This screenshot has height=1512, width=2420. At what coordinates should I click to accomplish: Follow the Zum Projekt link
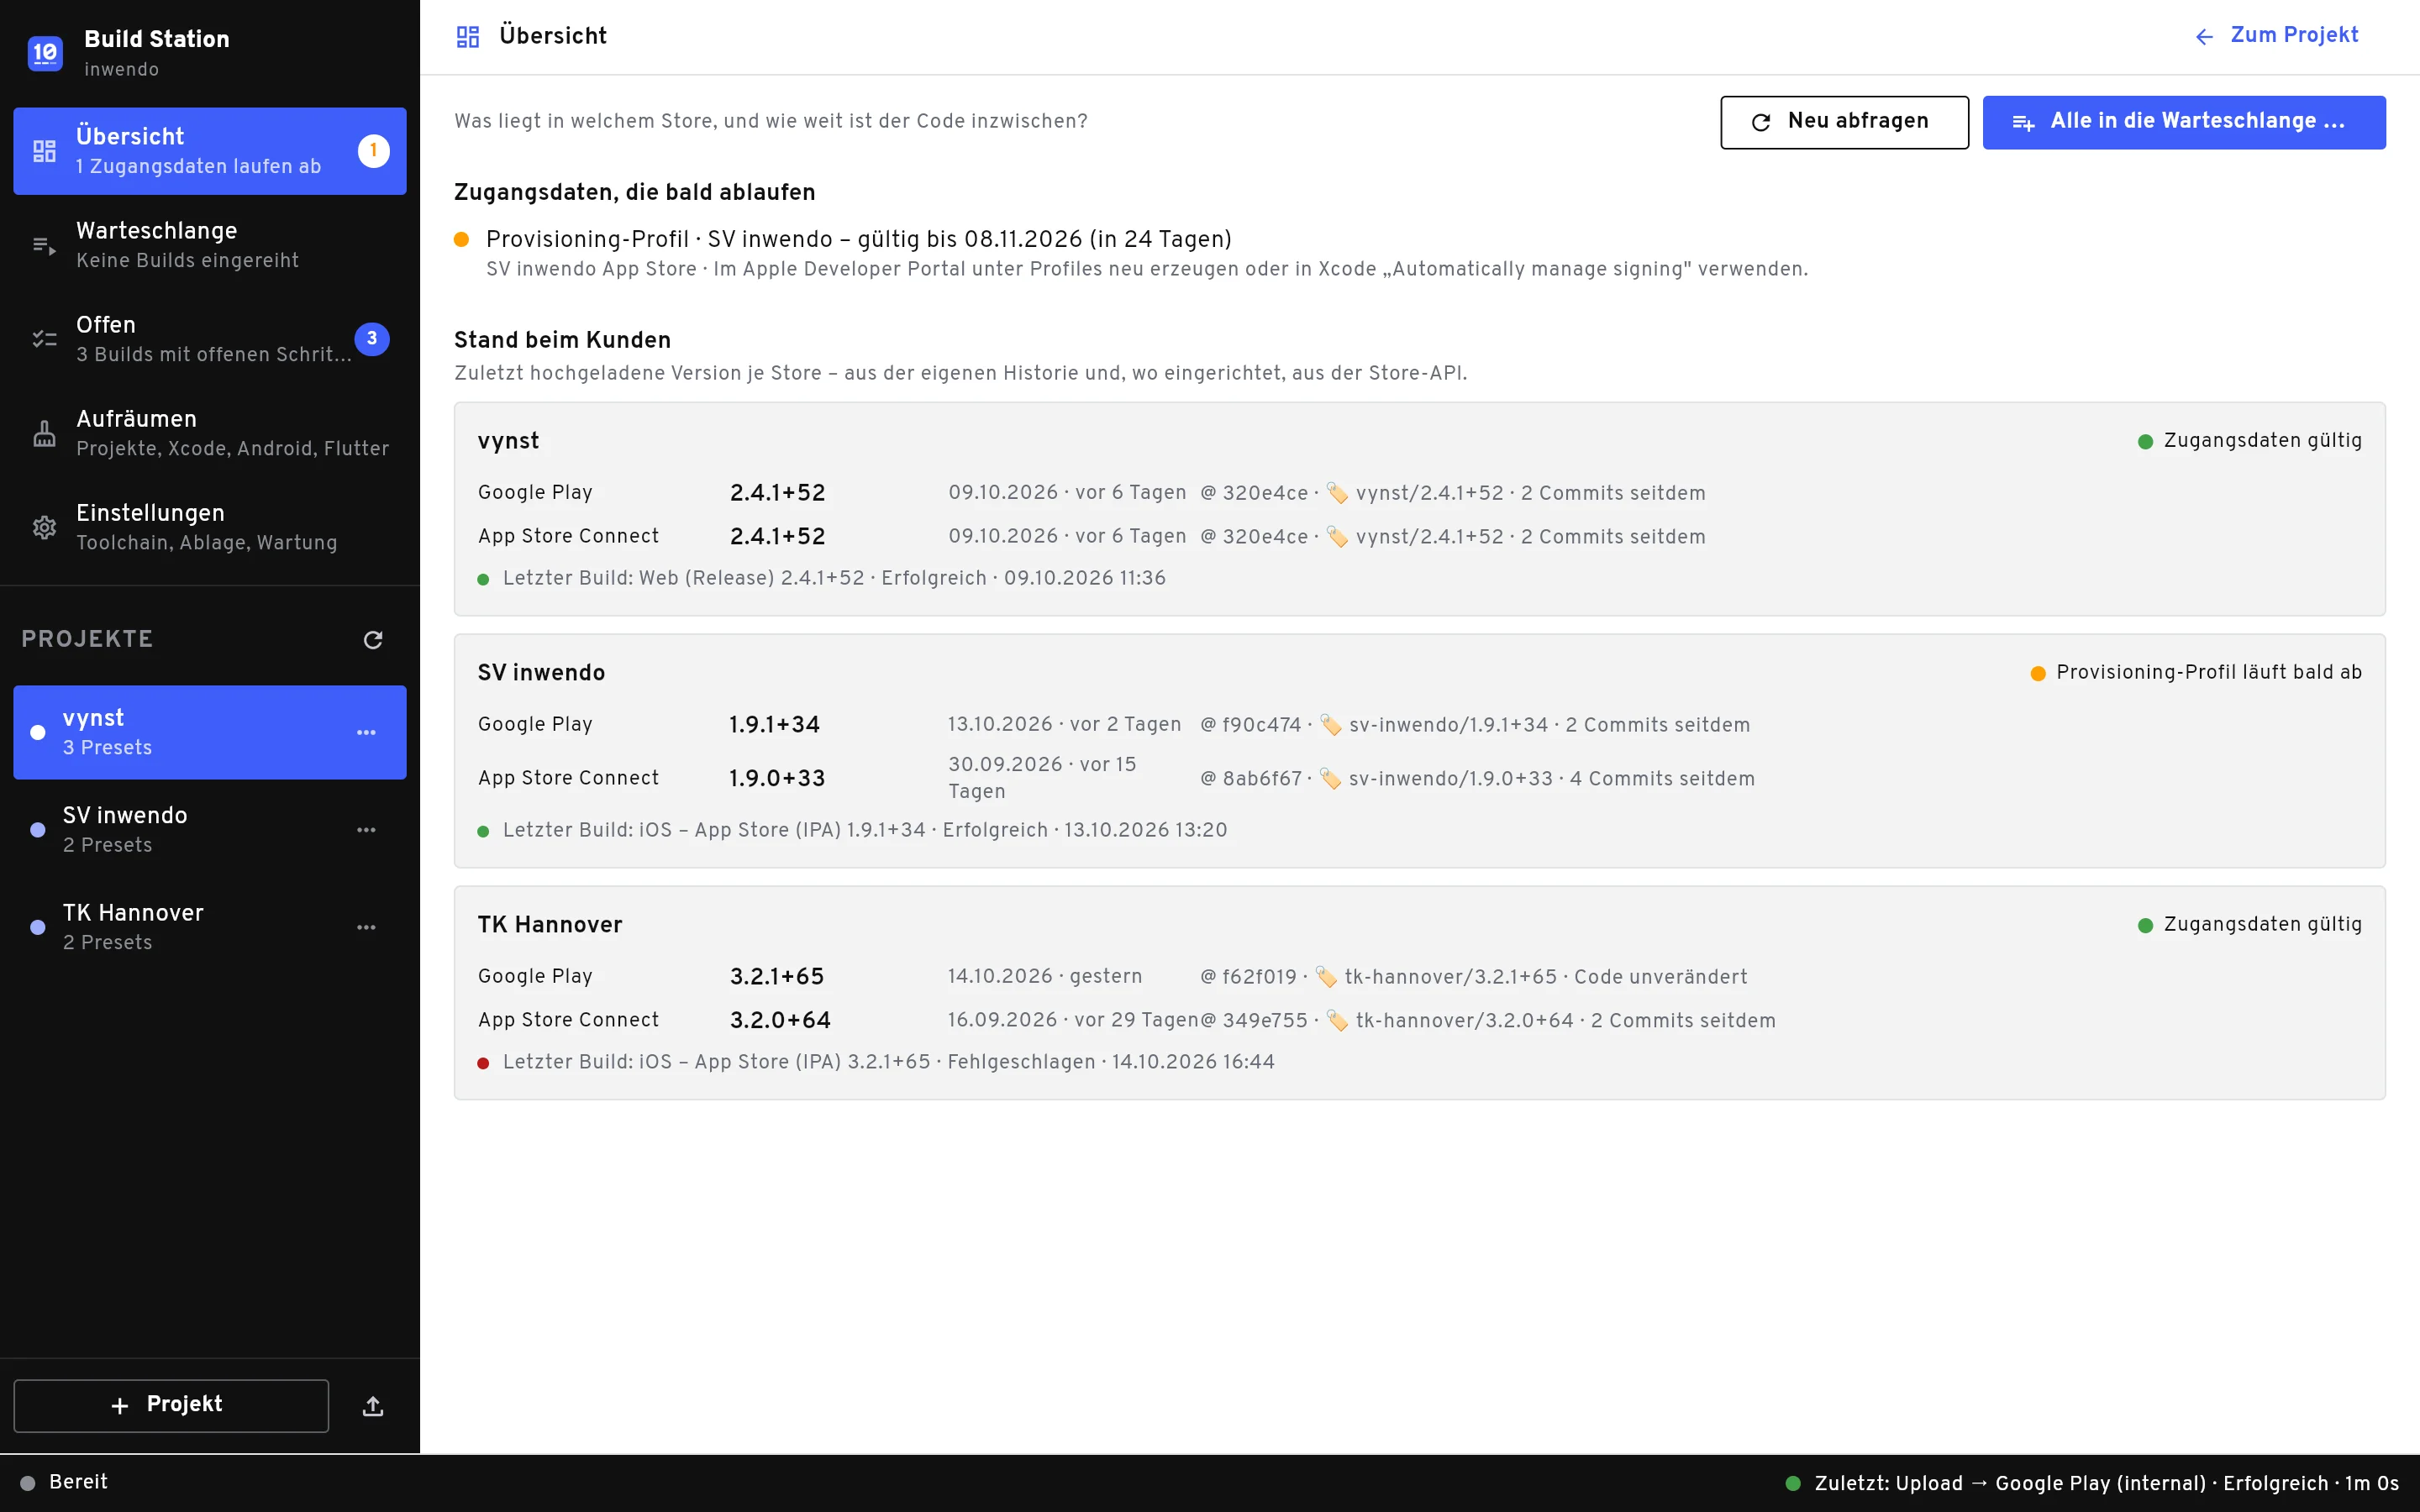[2277, 36]
